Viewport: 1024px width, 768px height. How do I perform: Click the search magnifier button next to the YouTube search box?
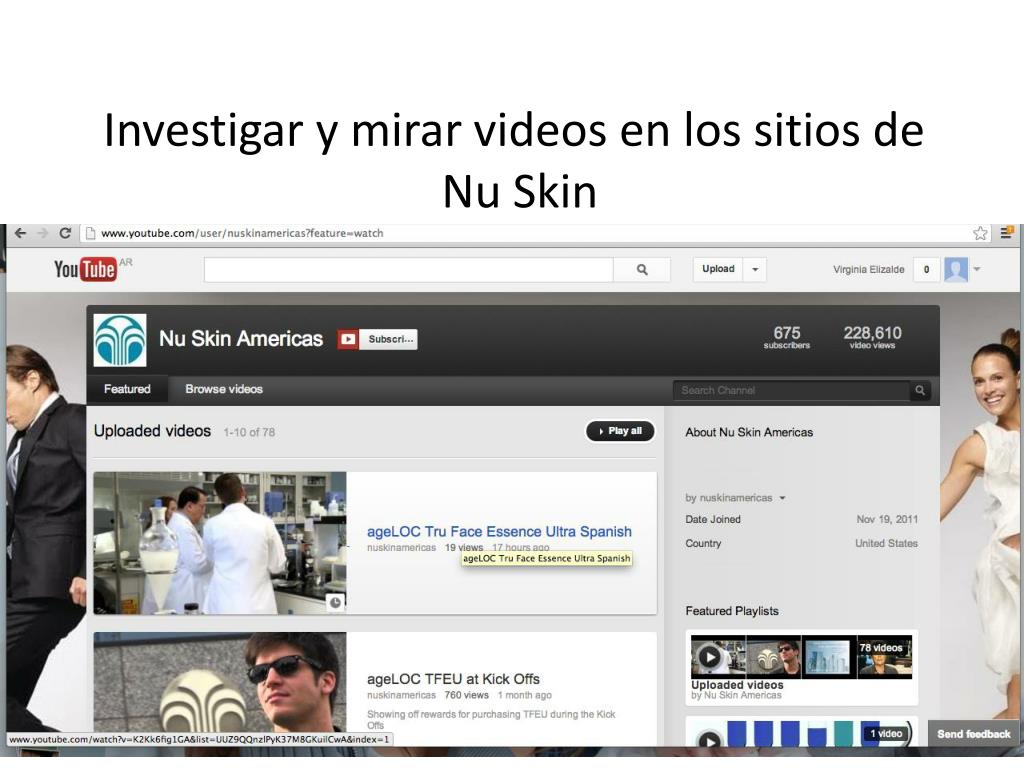(642, 269)
